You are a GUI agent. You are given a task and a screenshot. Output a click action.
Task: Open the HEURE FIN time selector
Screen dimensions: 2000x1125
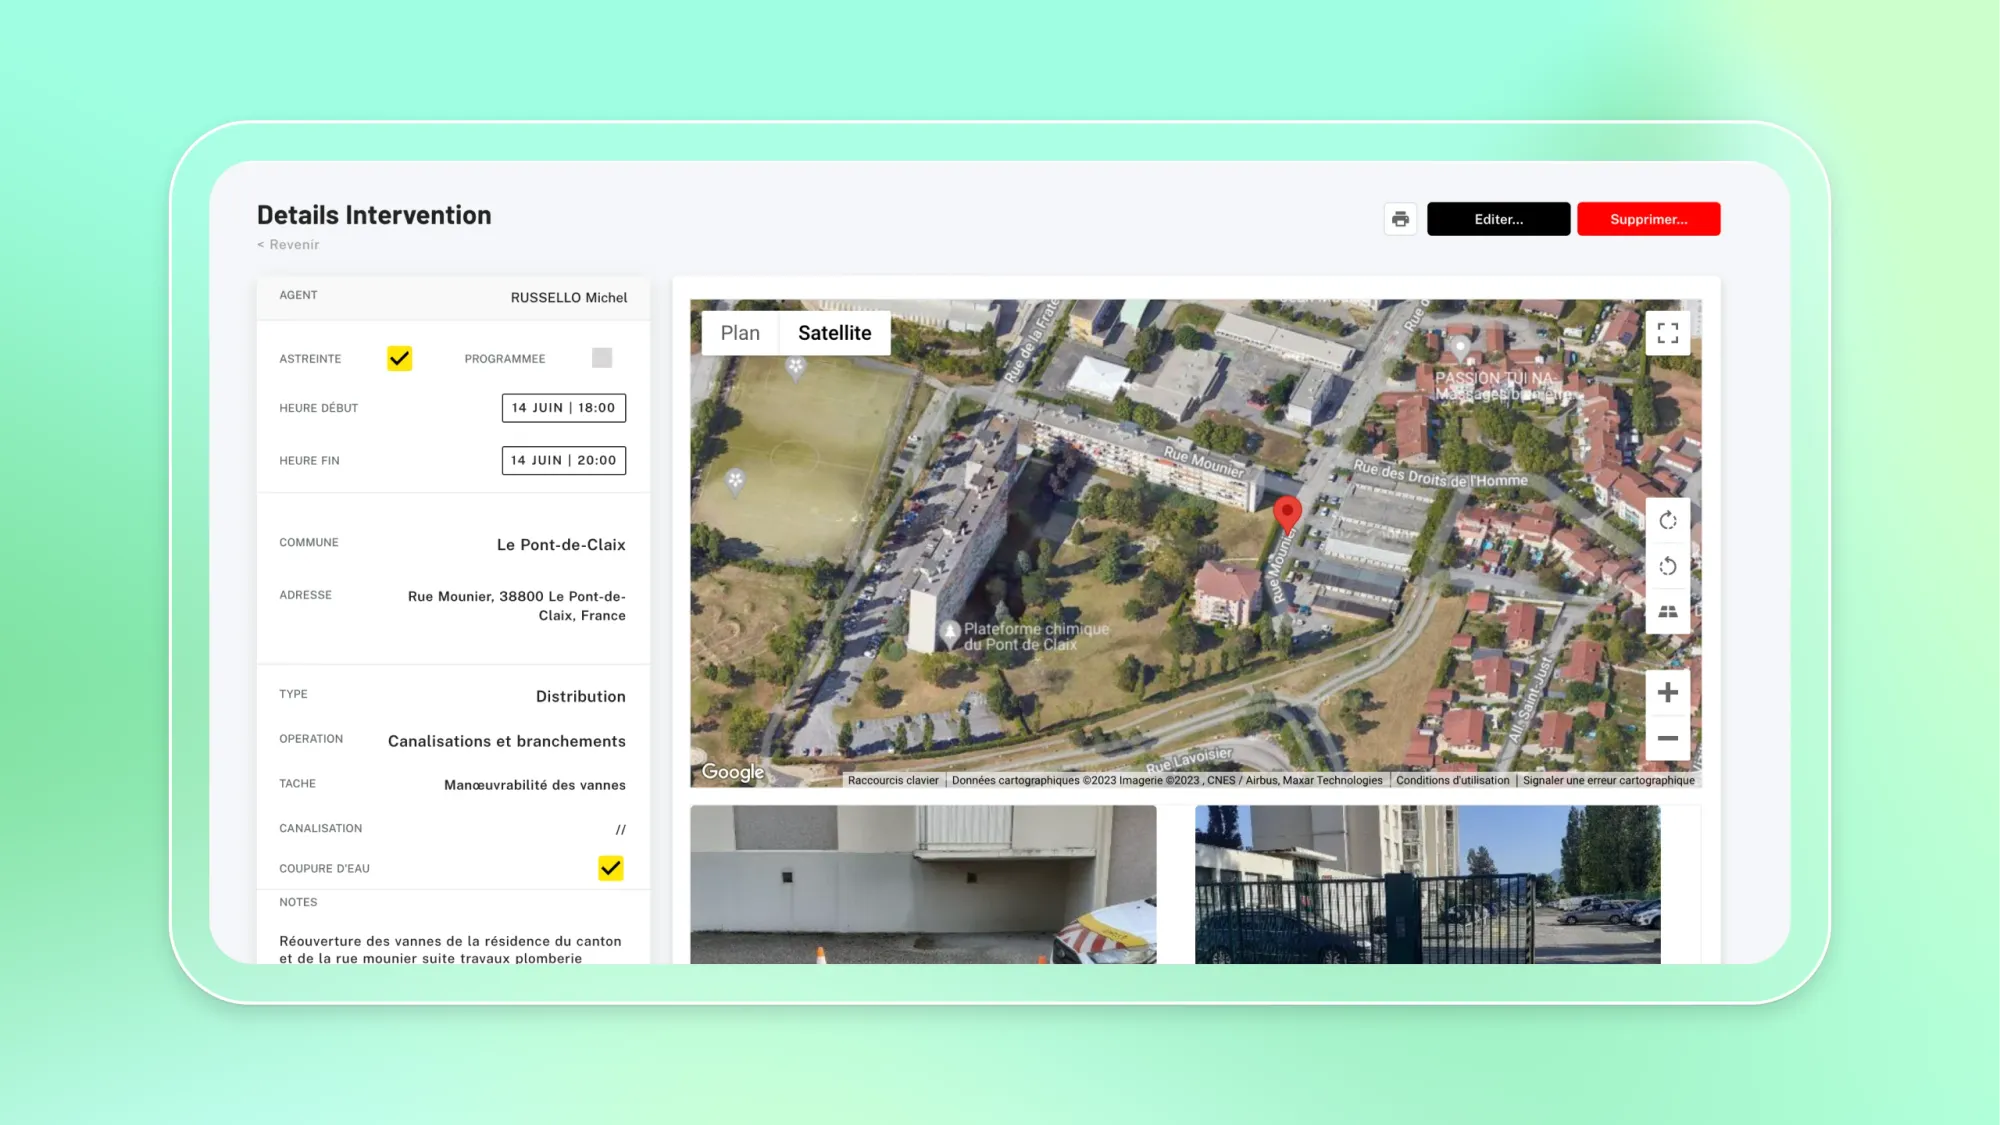563,460
